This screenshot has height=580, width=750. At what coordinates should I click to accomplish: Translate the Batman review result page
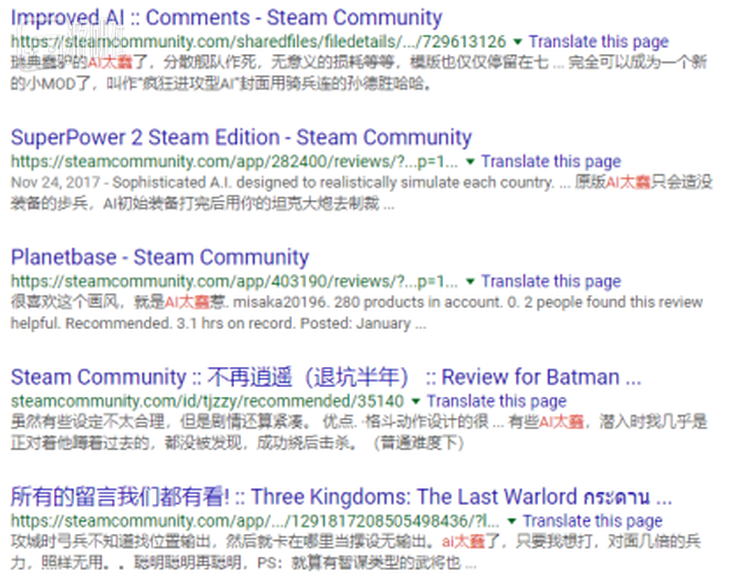(496, 401)
